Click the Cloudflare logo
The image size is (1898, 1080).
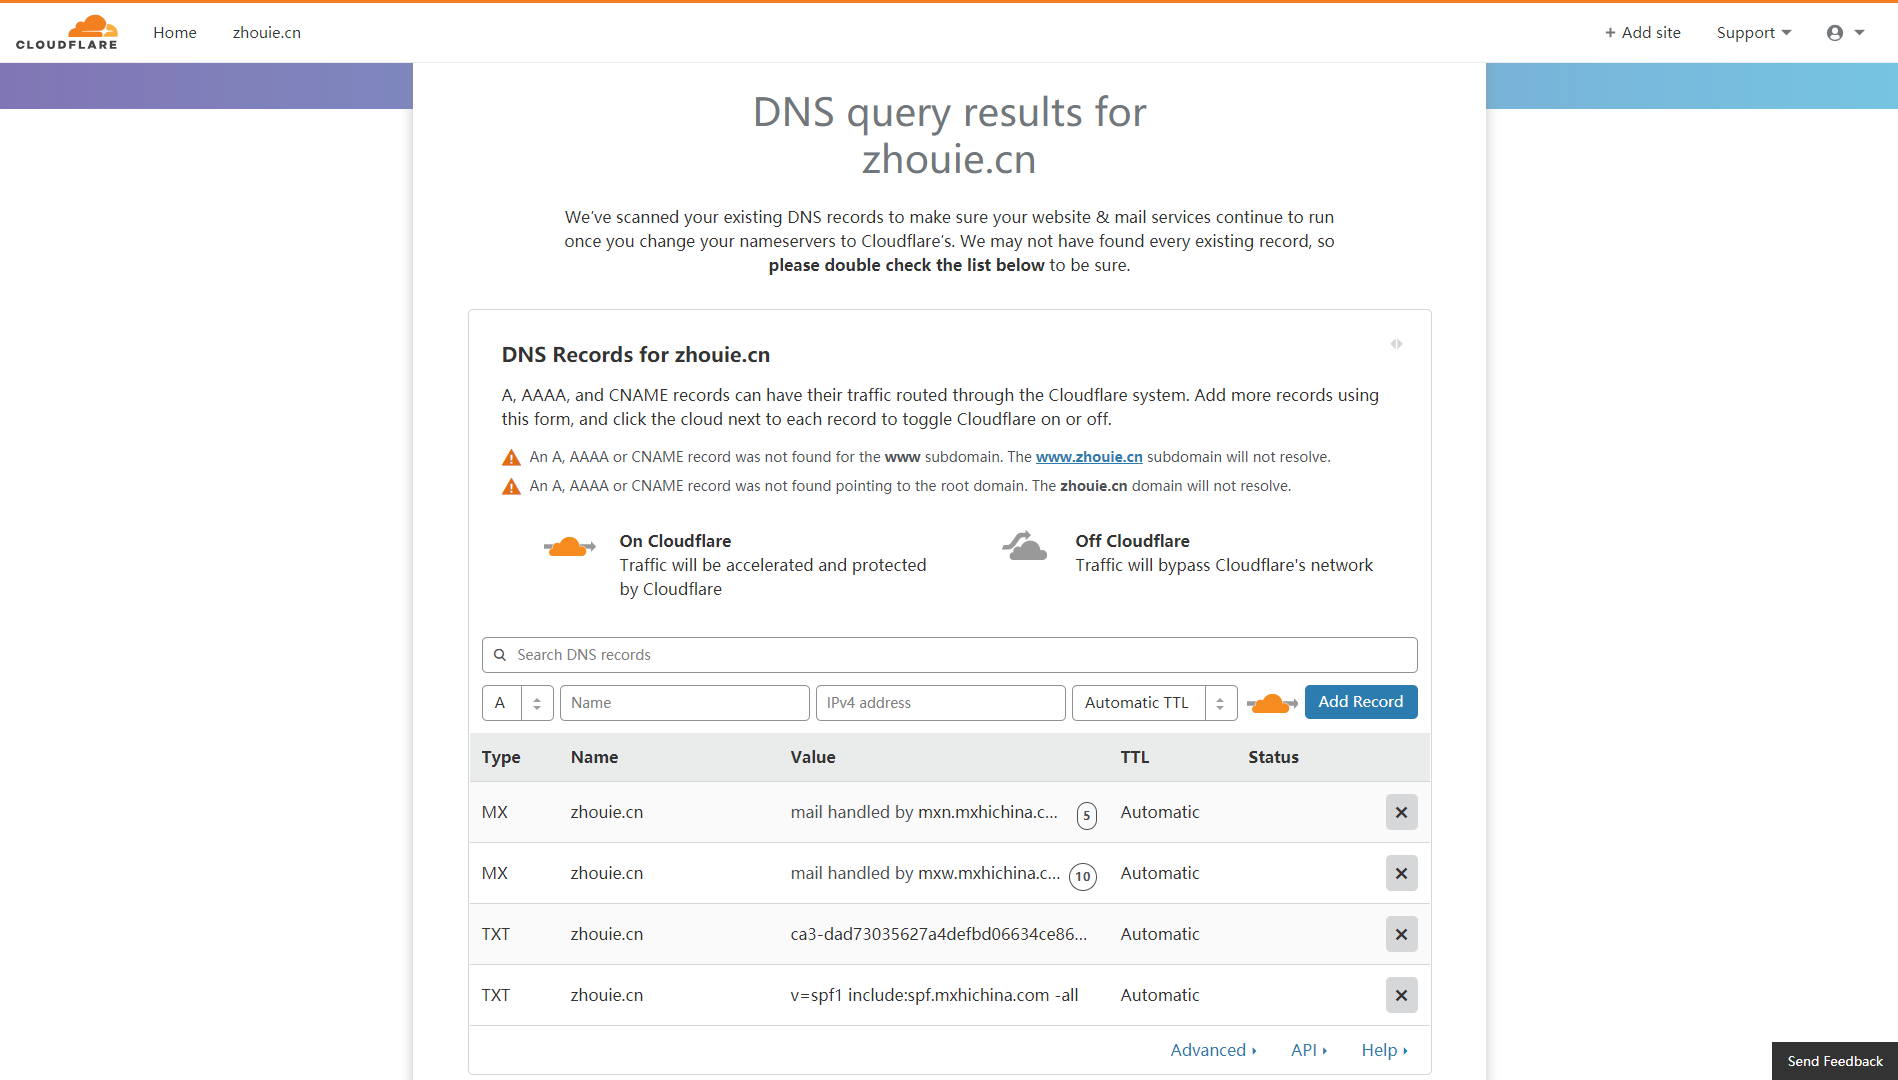click(67, 32)
